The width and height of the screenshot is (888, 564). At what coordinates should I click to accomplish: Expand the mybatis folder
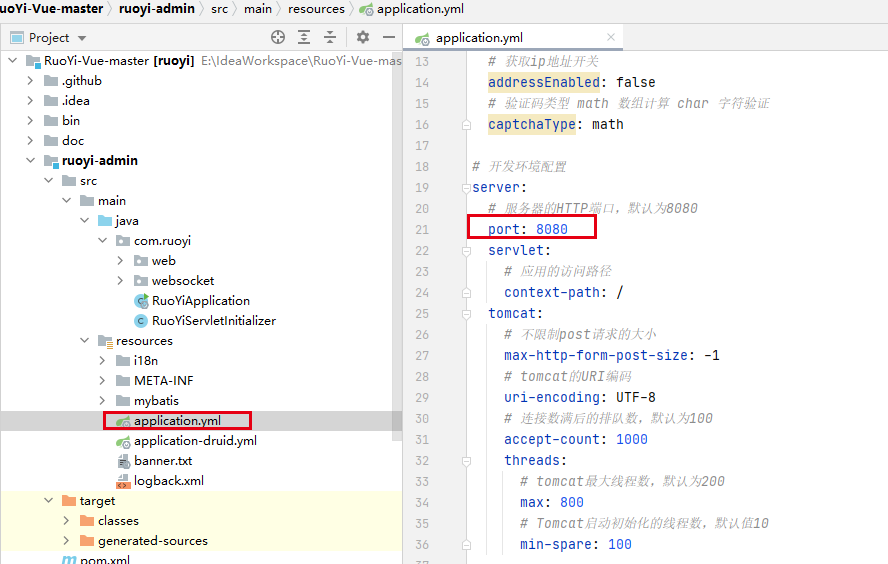(103, 401)
